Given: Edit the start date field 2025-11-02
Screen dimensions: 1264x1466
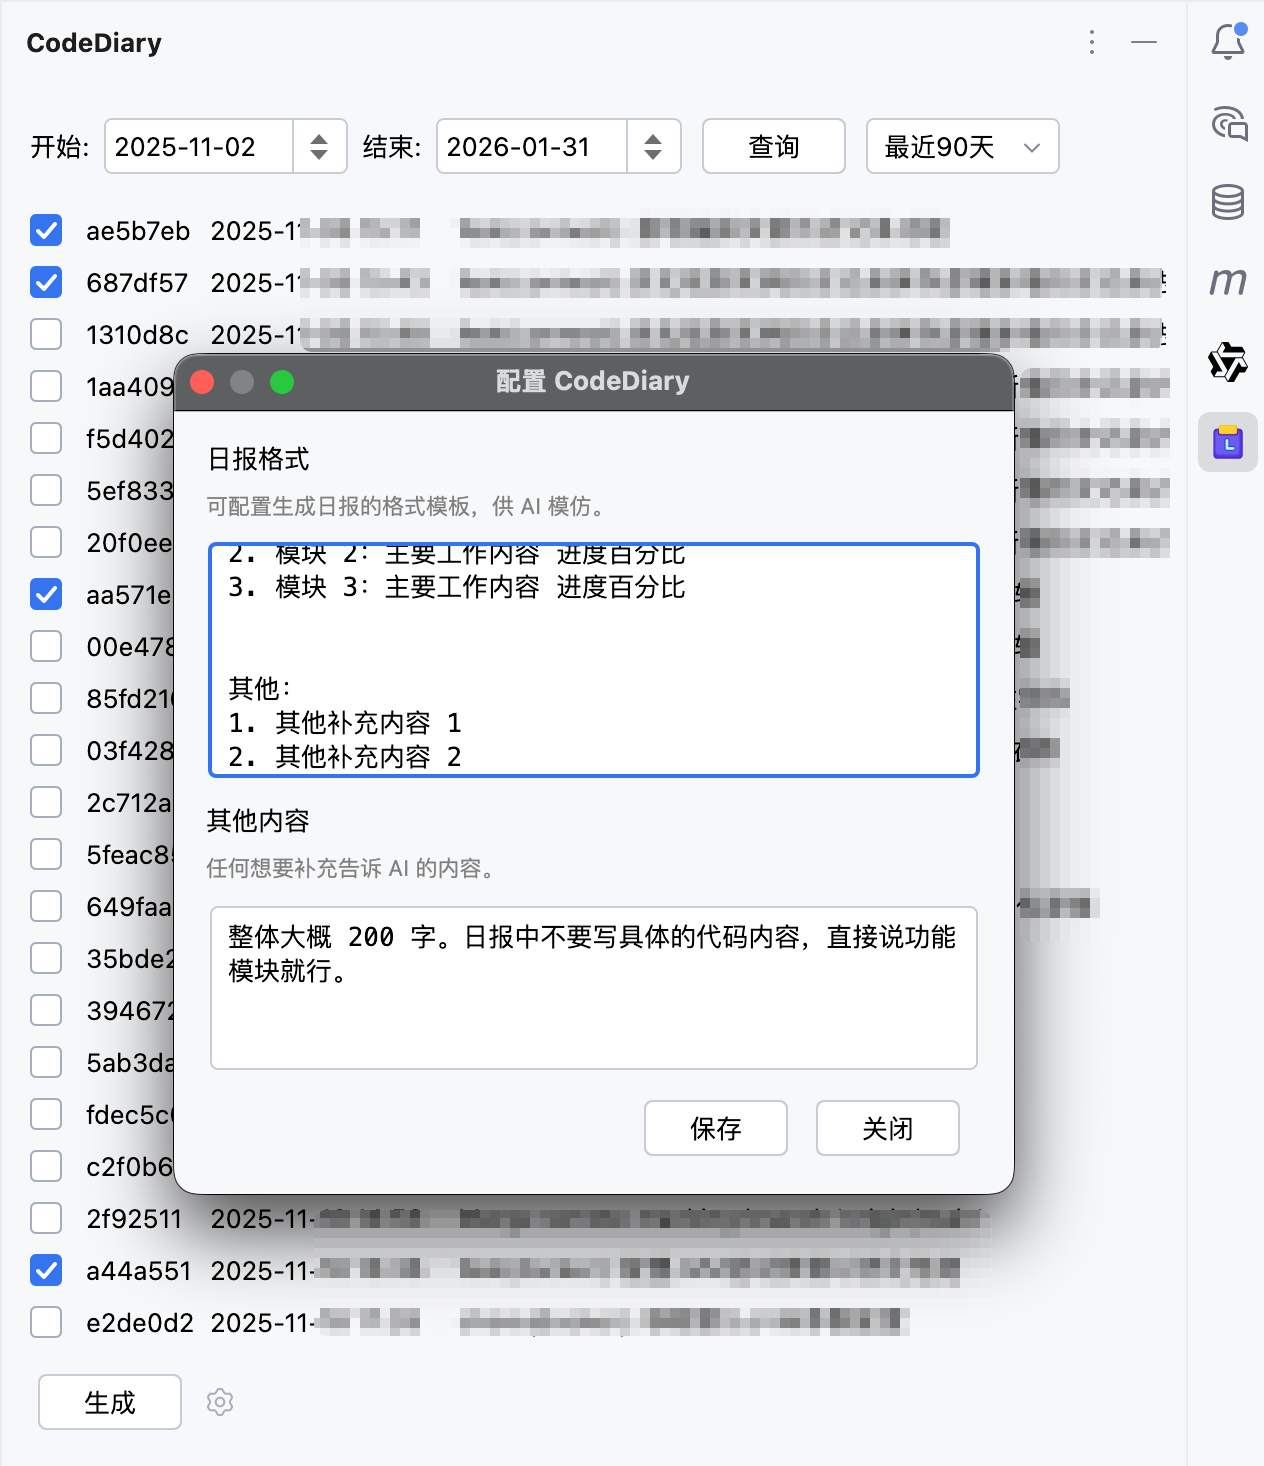Looking at the screenshot, I should (198, 146).
